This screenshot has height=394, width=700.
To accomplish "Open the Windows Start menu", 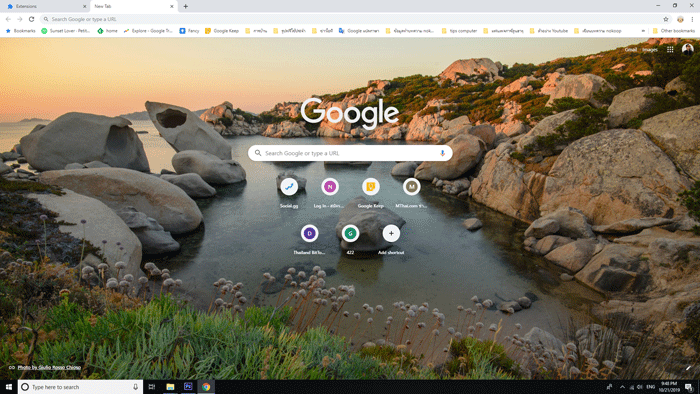I will pyautogui.click(x=8, y=387).
